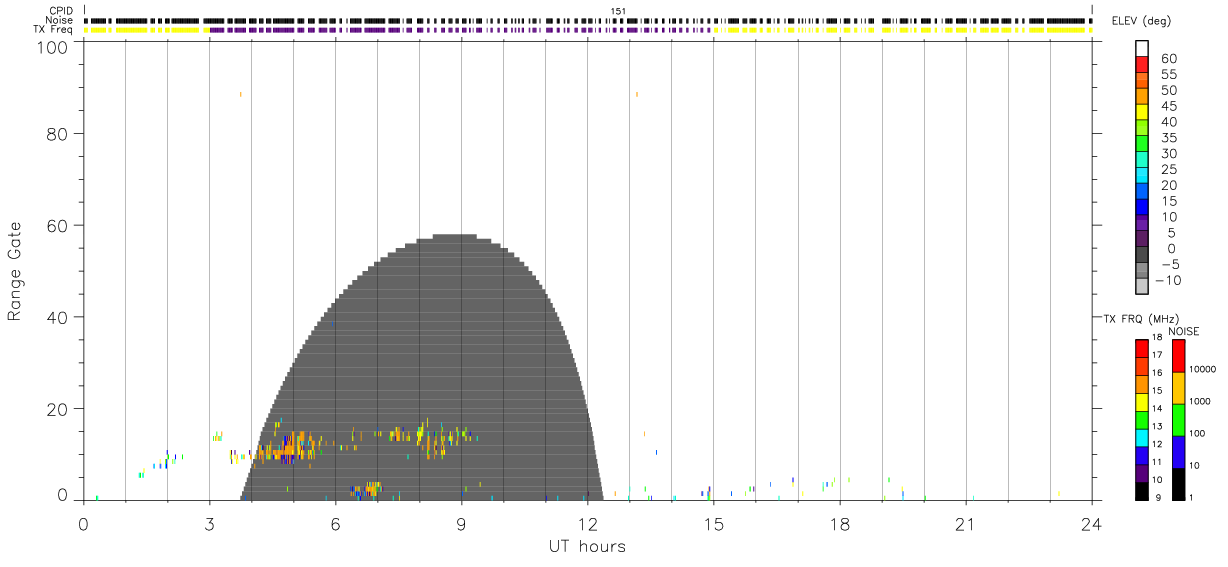Click x-axis tick label '3'
The image size is (1228, 567).
point(209,523)
